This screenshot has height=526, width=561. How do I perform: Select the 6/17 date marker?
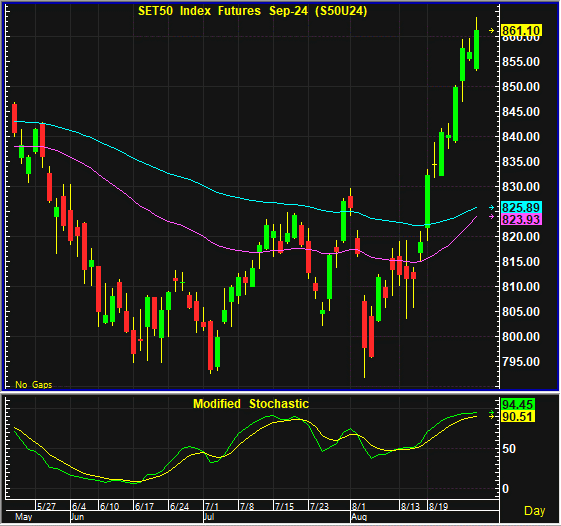click(144, 506)
